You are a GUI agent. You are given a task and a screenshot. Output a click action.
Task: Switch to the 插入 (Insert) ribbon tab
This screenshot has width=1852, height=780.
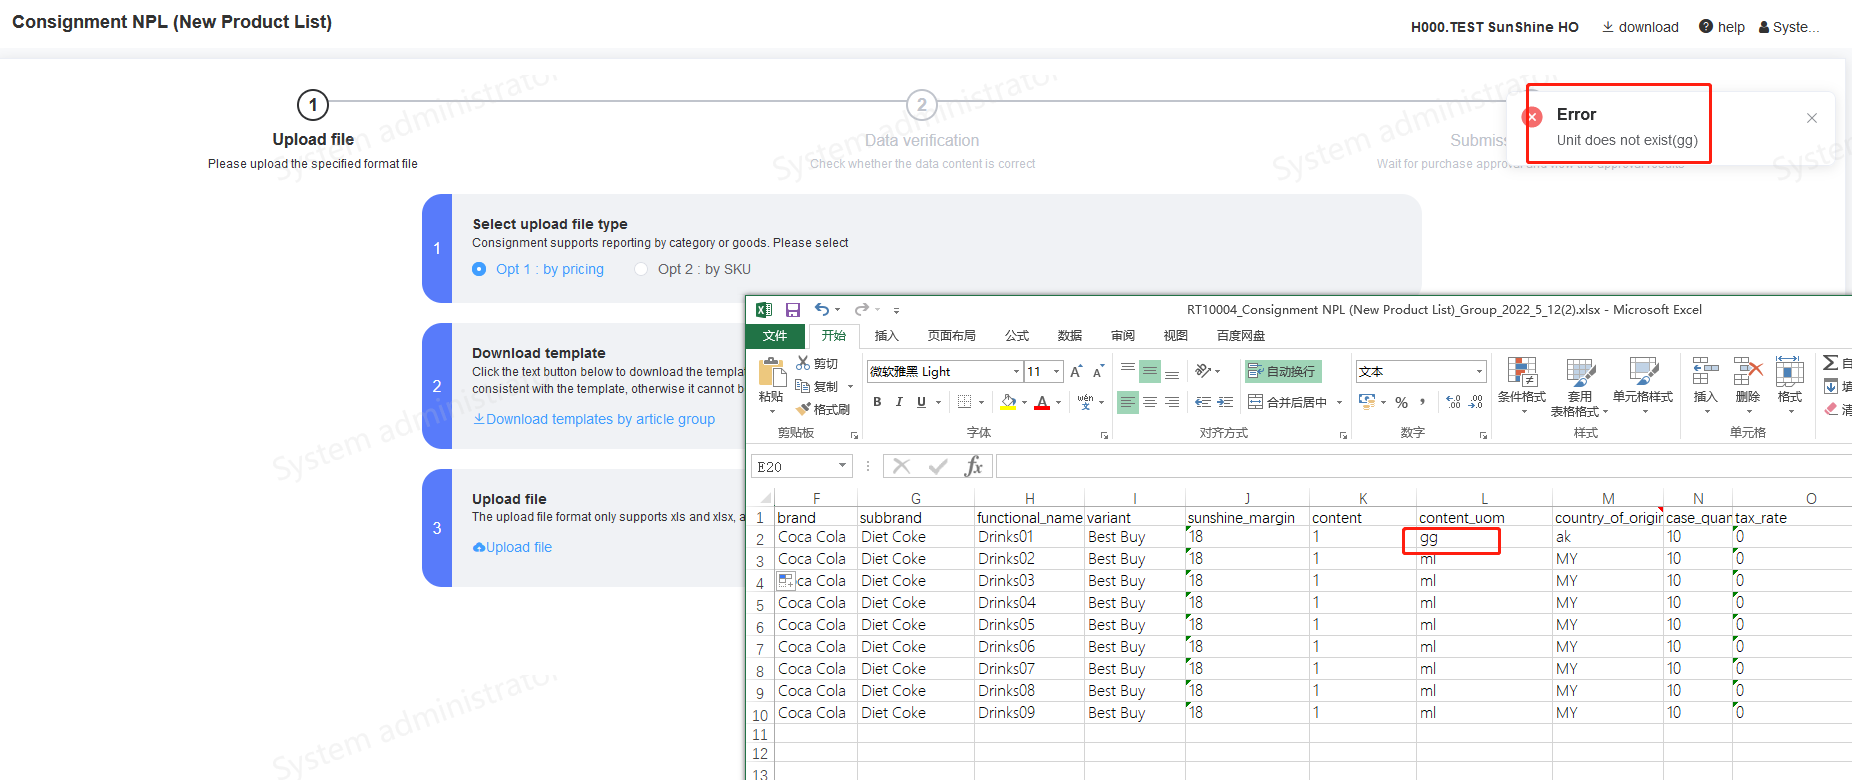click(886, 336)
